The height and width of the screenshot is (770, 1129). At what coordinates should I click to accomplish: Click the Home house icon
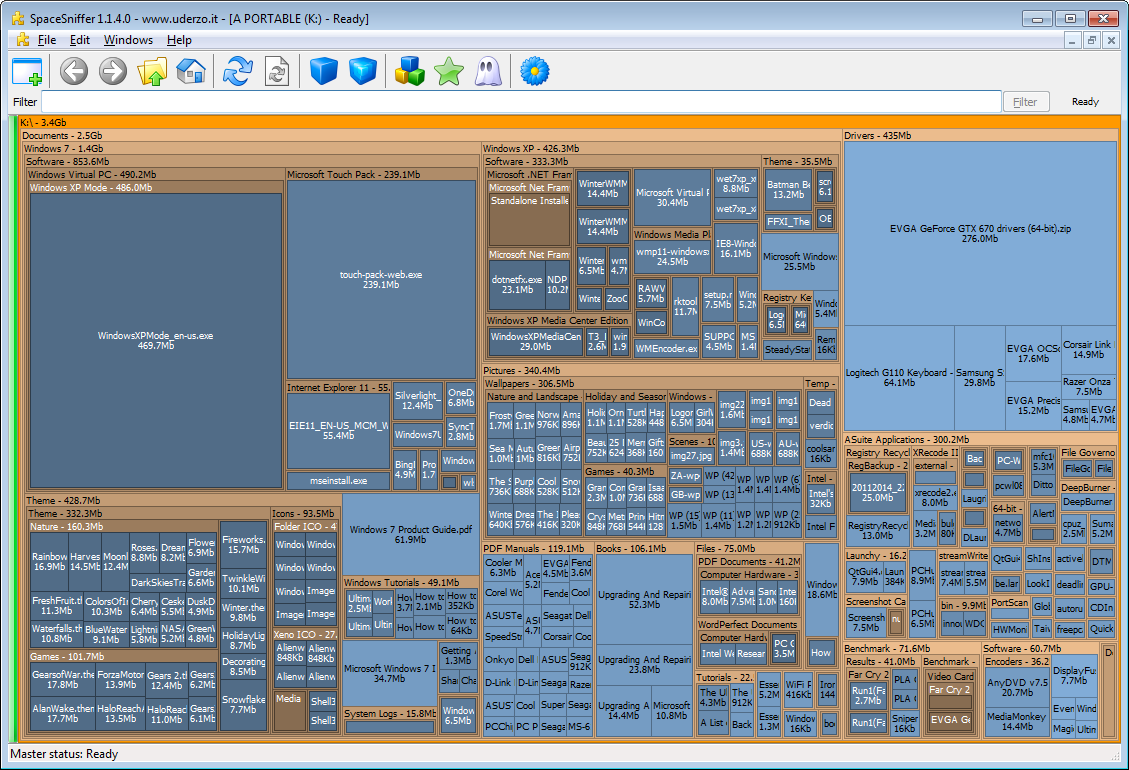[190, 71]
